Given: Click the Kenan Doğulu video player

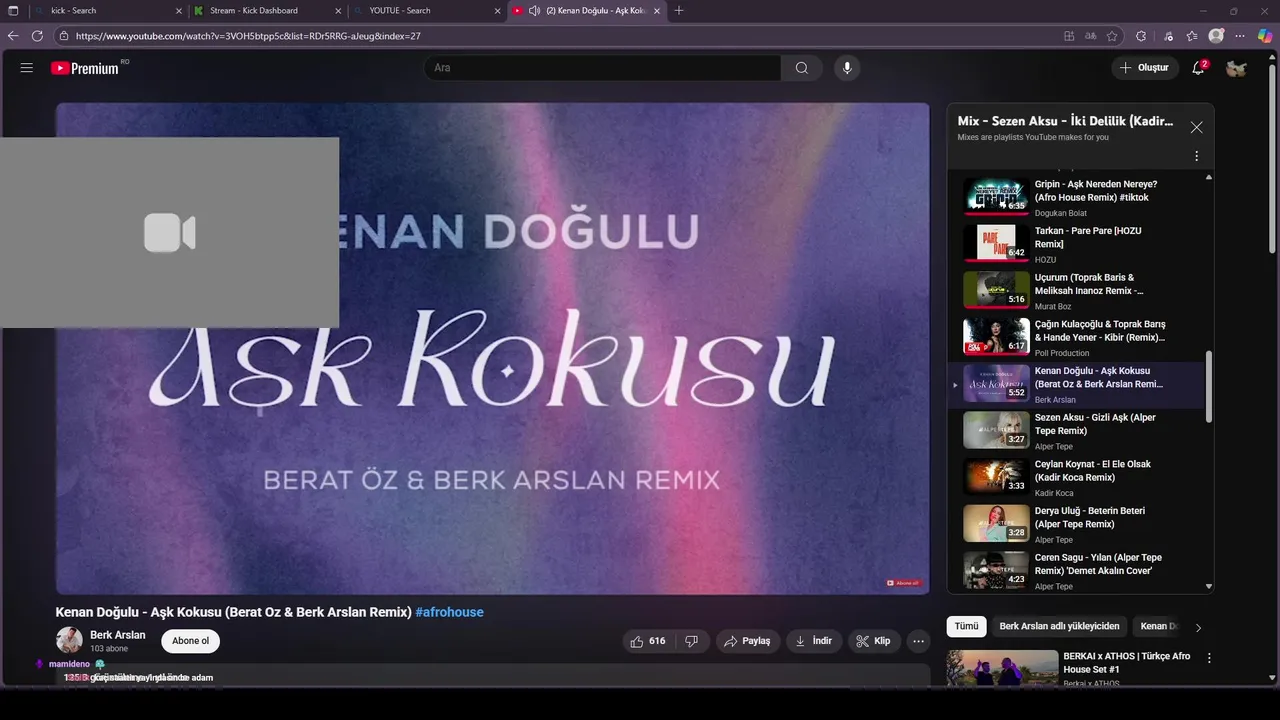Looking at the screenshot, I should click(x=492, y=349).
